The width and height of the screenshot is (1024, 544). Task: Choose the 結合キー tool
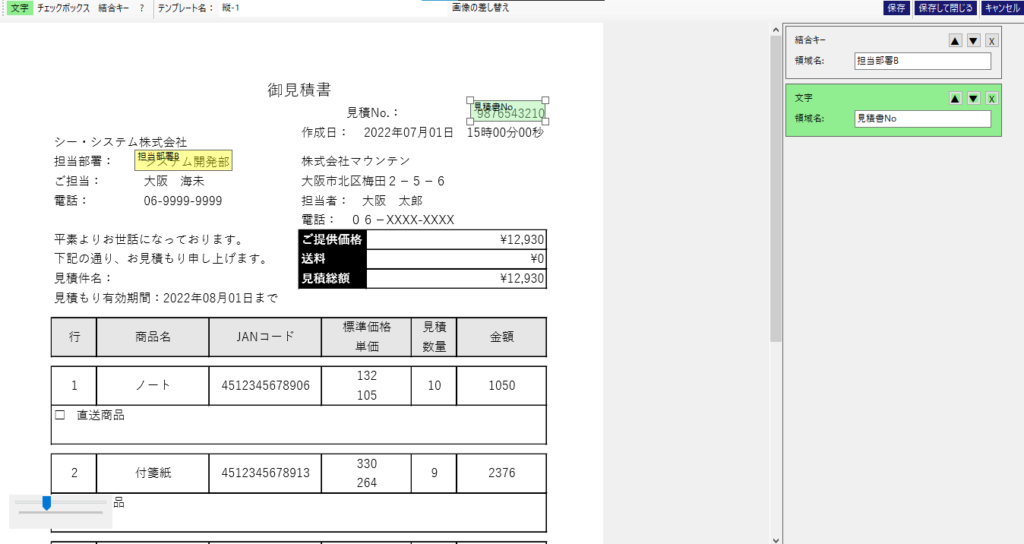coord(114,8)
